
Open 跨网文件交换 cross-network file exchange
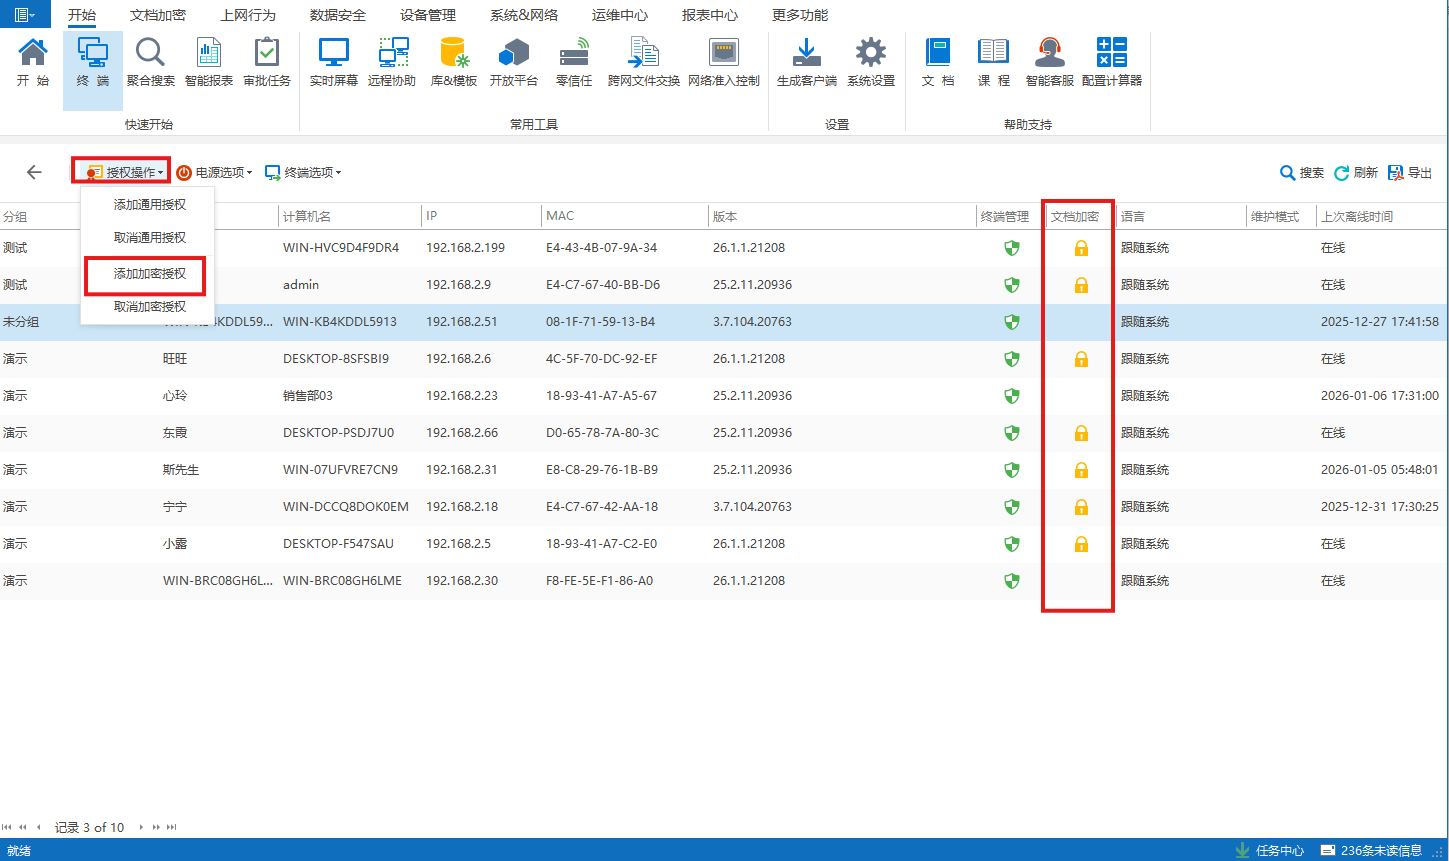tap(643, 62)
